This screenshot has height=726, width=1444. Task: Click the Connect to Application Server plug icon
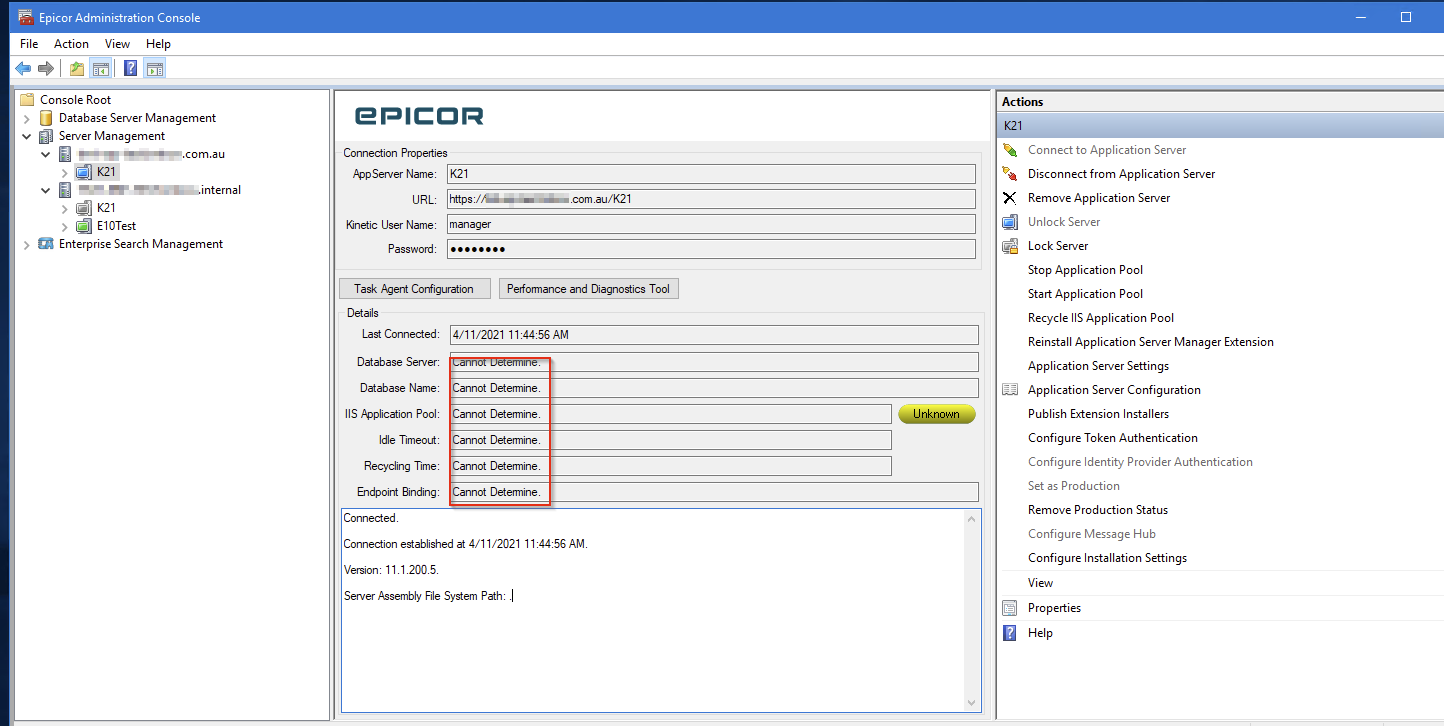(1010, 150)
